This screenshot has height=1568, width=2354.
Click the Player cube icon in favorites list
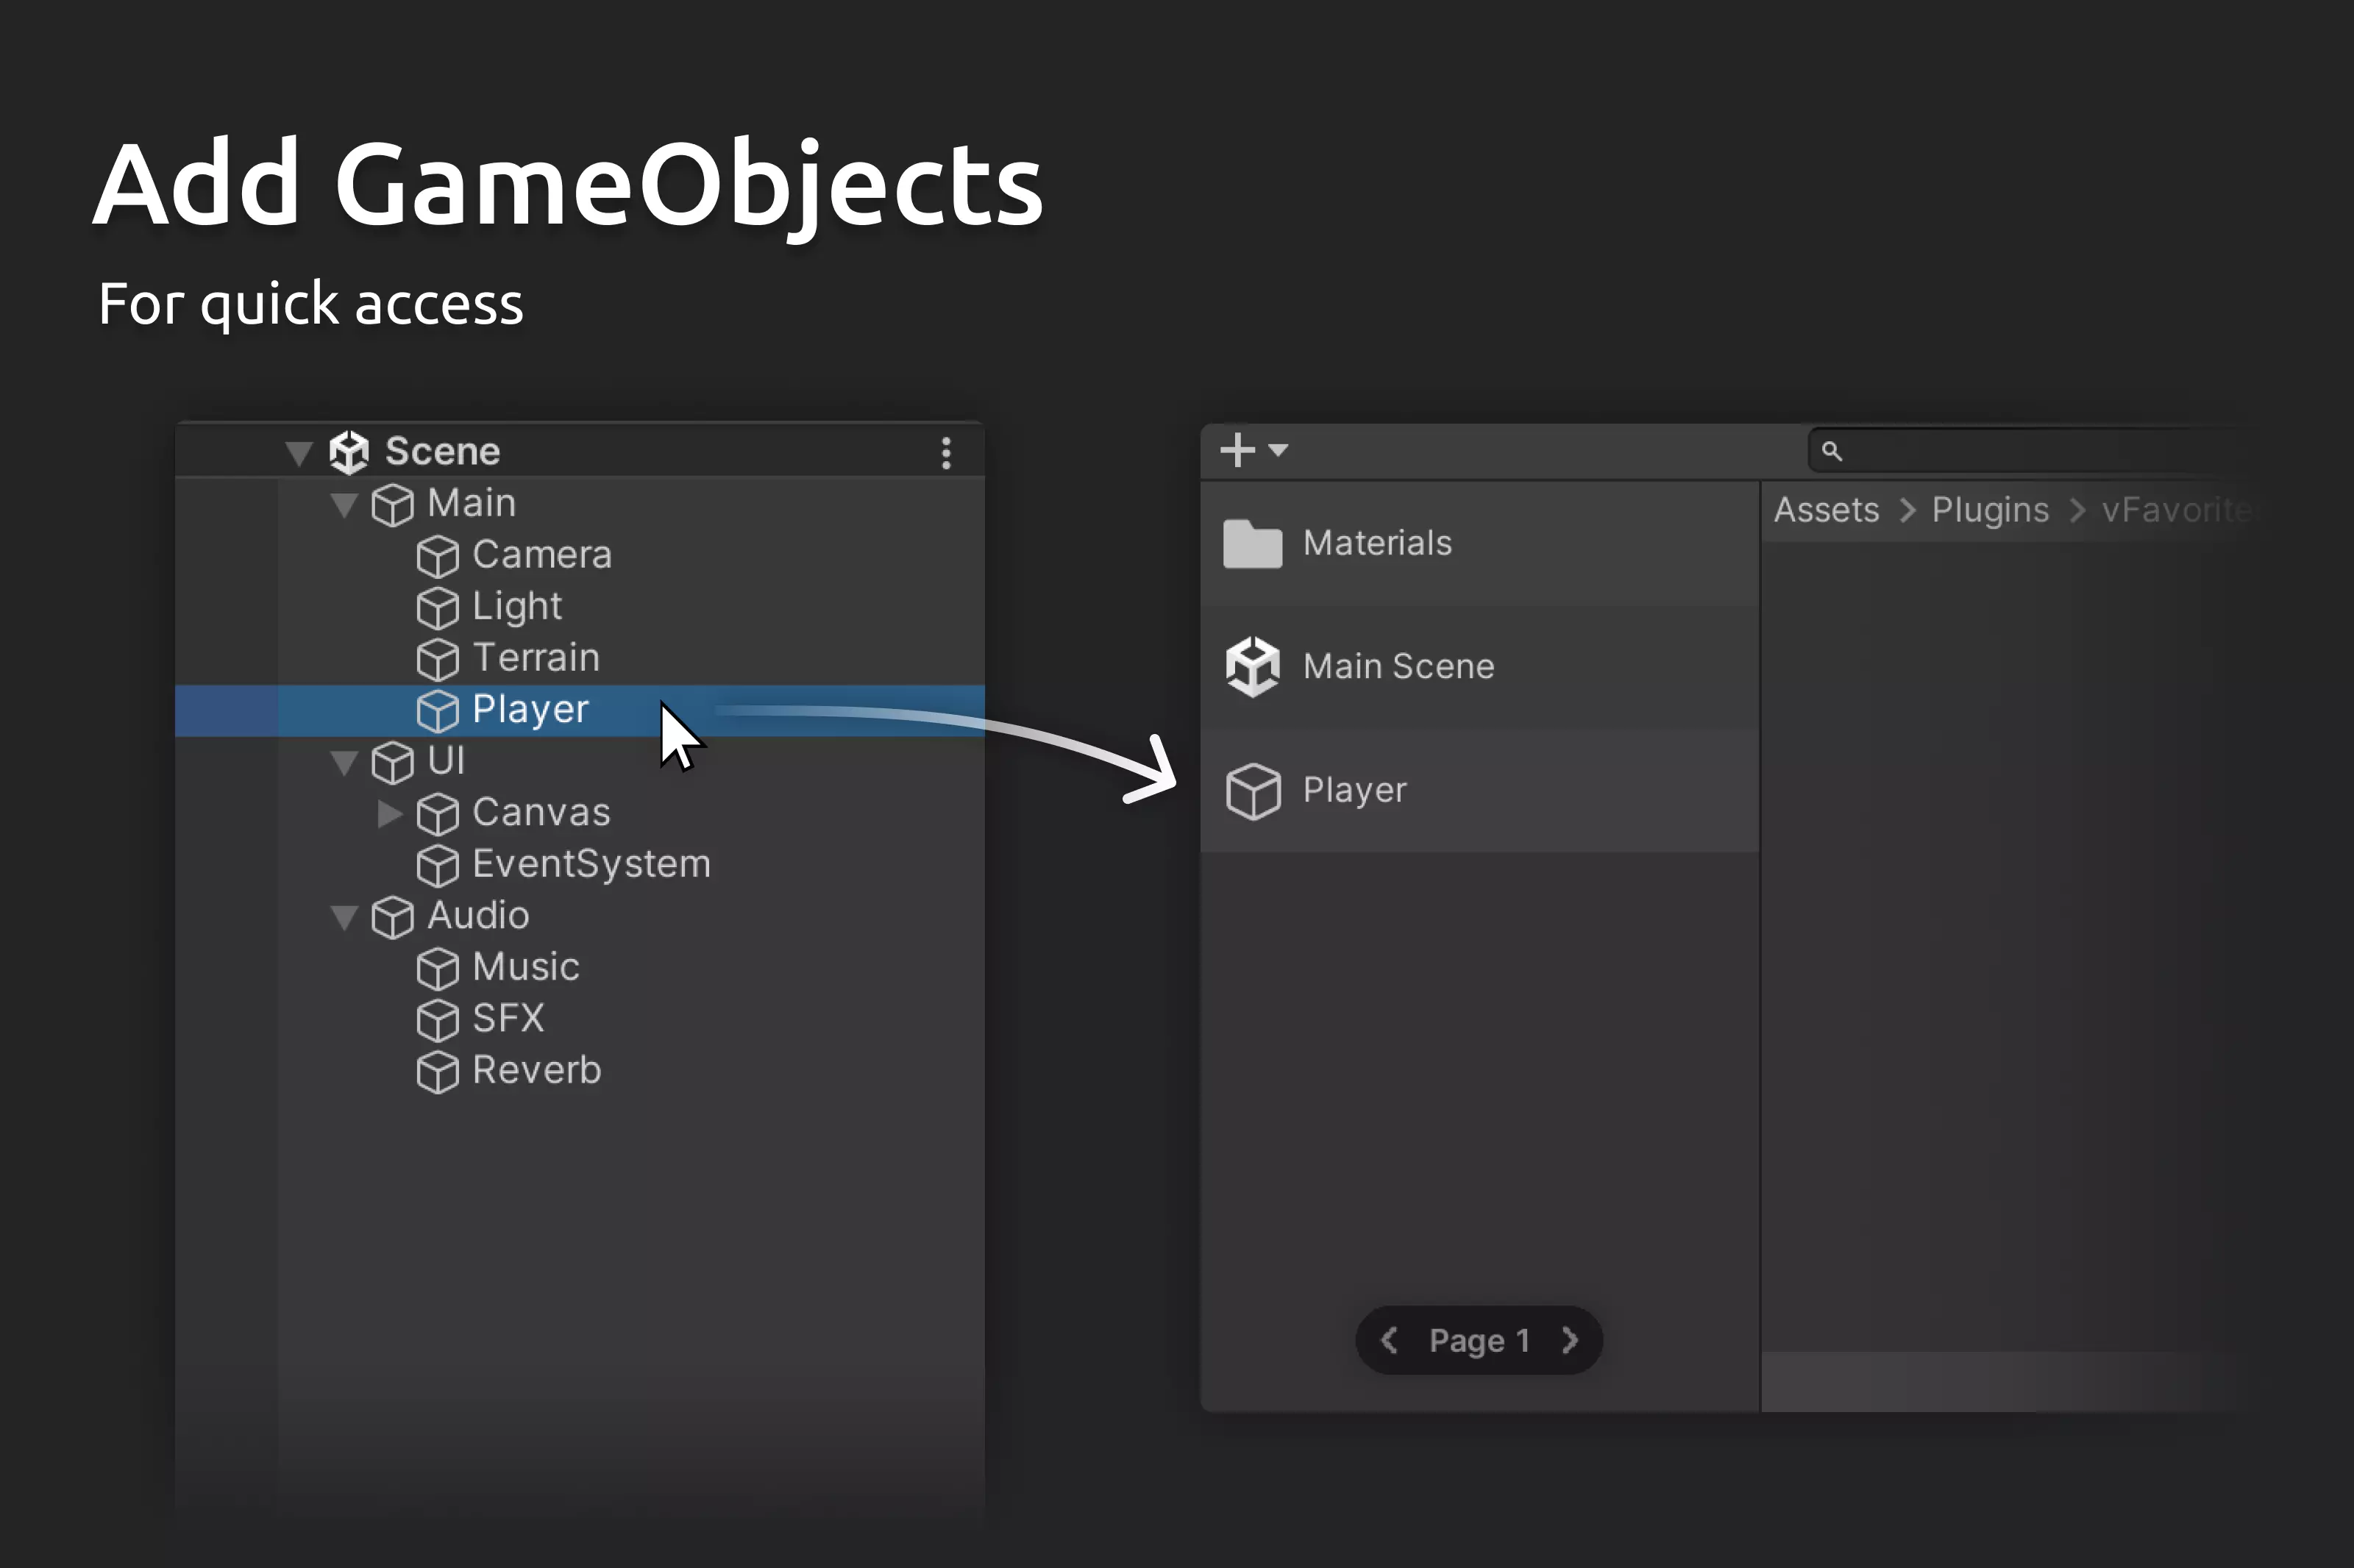point(1253,791)
